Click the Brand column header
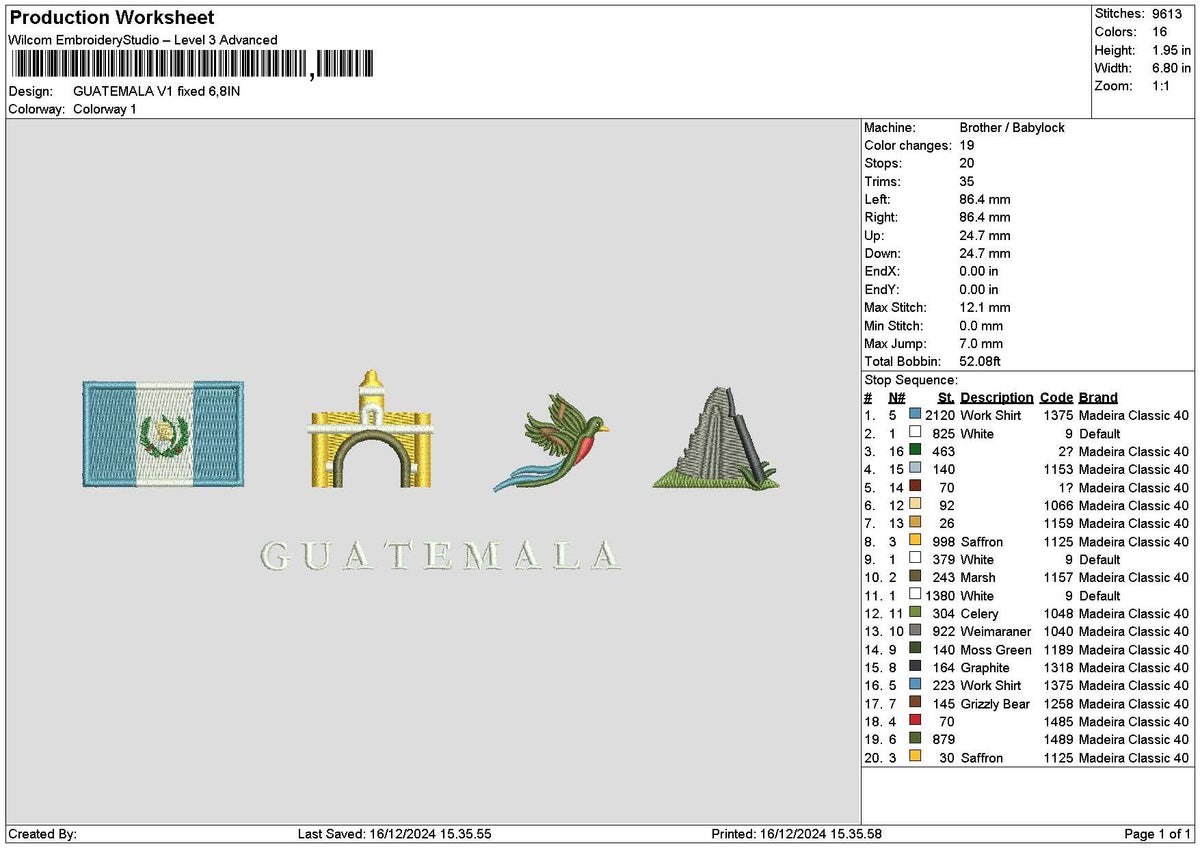Image resolution: width=1200 pixels, height=848 pixels. coord(1099,398)
